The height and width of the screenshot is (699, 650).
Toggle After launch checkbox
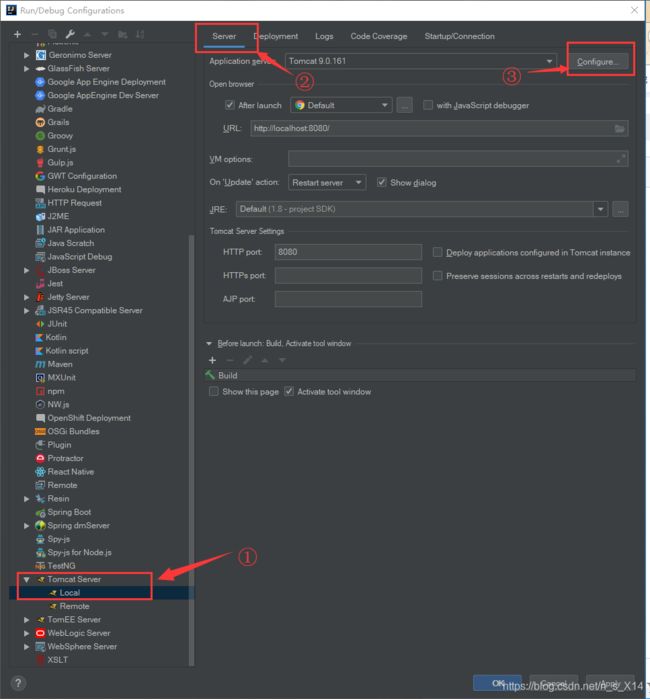(x=230, y=105)
